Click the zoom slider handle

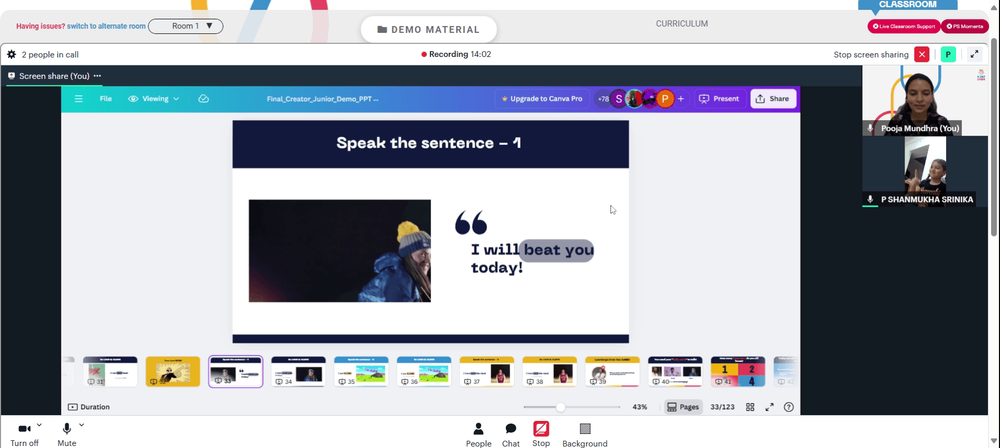pos(561,407)
